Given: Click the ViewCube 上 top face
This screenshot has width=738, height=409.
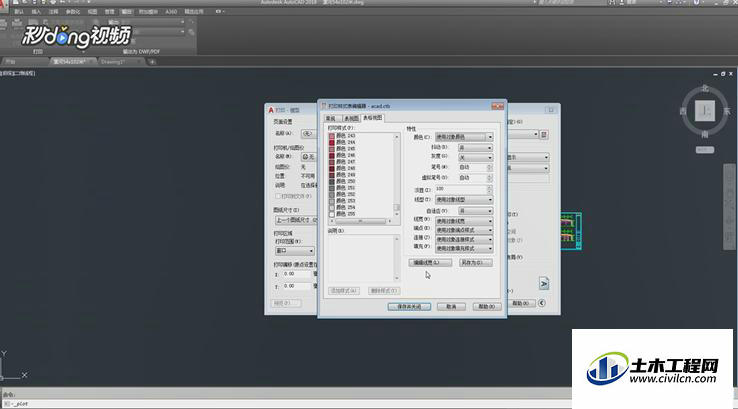Looking at the screenshot, I should click(x=705, y=111).
